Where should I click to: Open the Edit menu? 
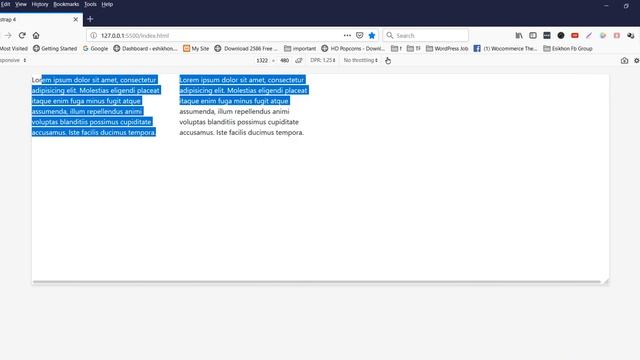click(5, 4)
